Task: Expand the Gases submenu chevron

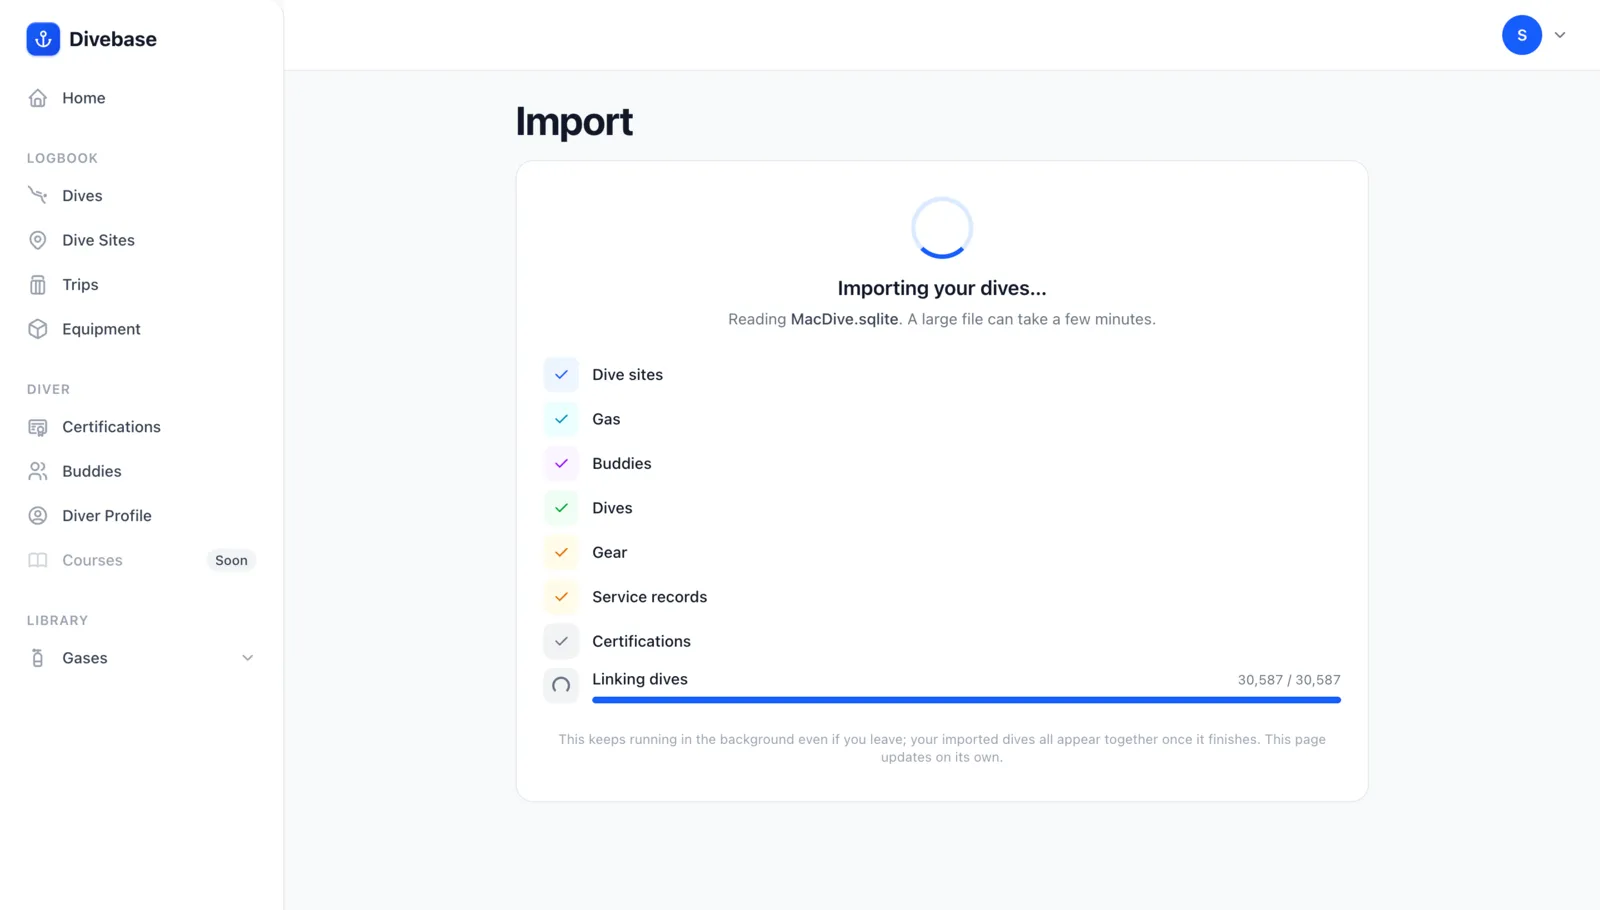Action: [248, 658]
